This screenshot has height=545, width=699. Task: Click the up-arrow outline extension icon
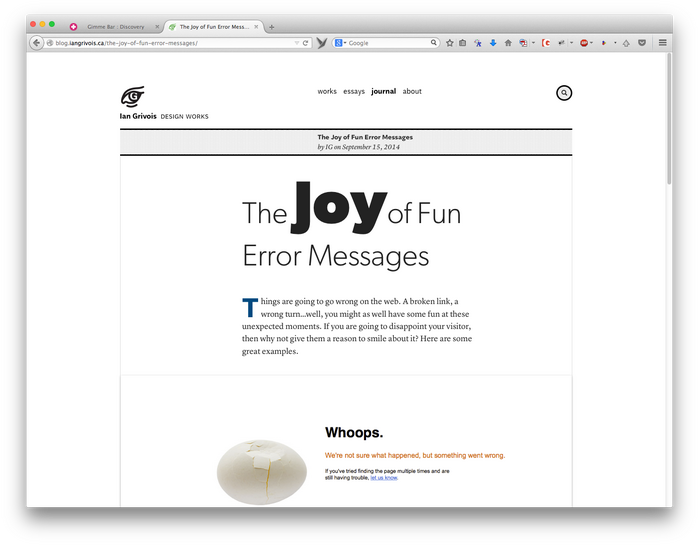626,43
